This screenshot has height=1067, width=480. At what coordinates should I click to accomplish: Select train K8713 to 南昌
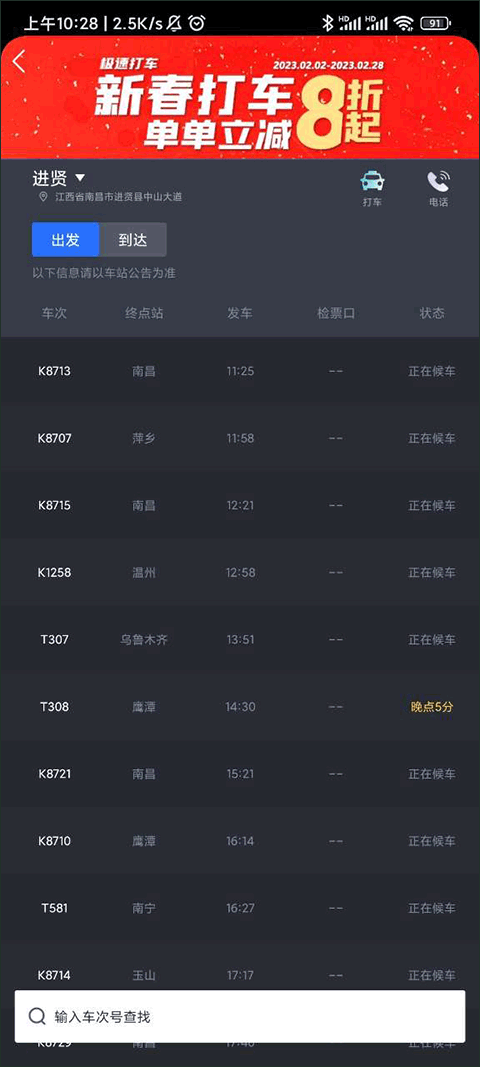click(x=240, y=371)
